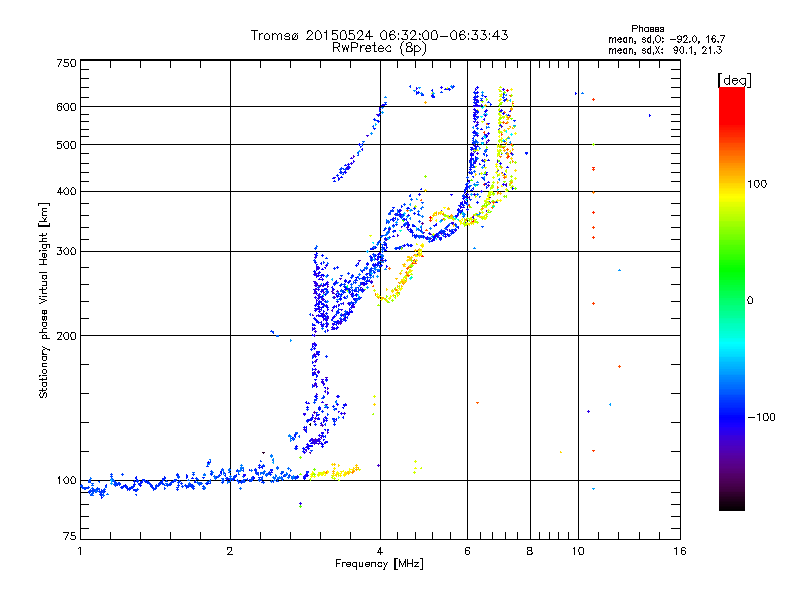Click the blue E-layer trace near 100 km
The height and width of the screenshot is (600, 800).
pos(194,481)
